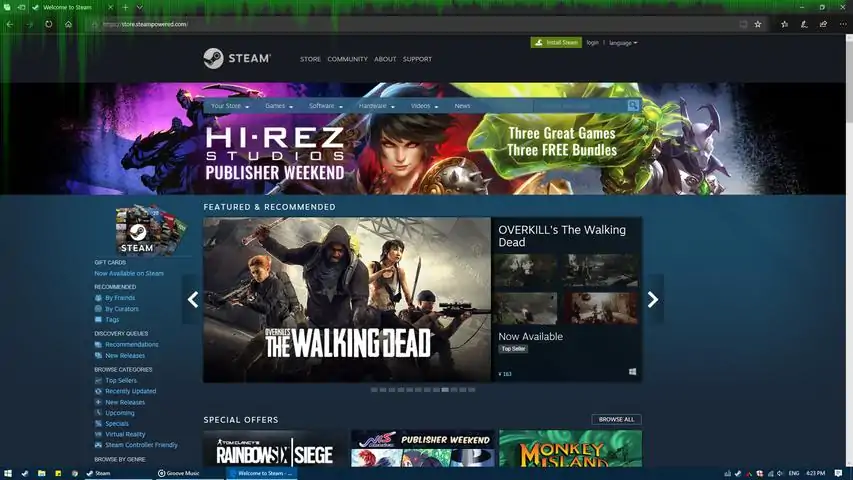
Task: Expand the Videos dropdown menu
Action: coord(424,106)
